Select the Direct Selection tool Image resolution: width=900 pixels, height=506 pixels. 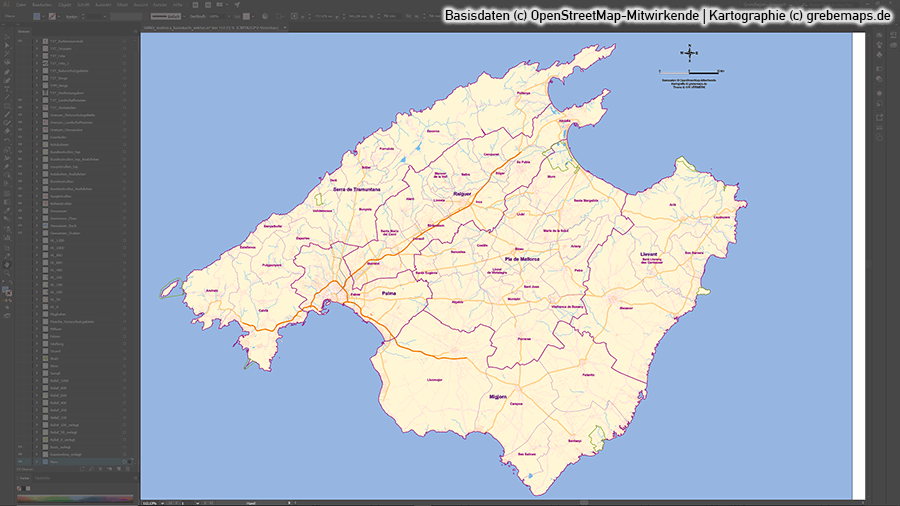[x=7, y=46]
